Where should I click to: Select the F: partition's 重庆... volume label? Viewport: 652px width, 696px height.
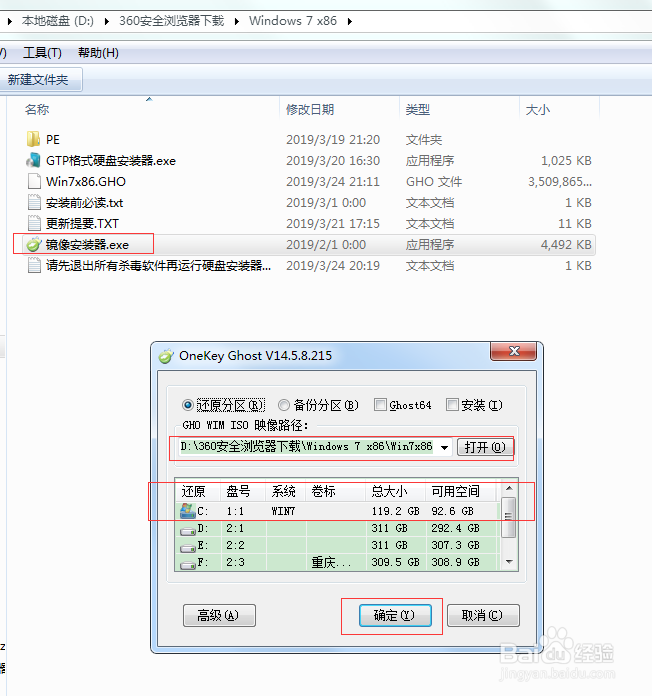[x=331, y=562]
